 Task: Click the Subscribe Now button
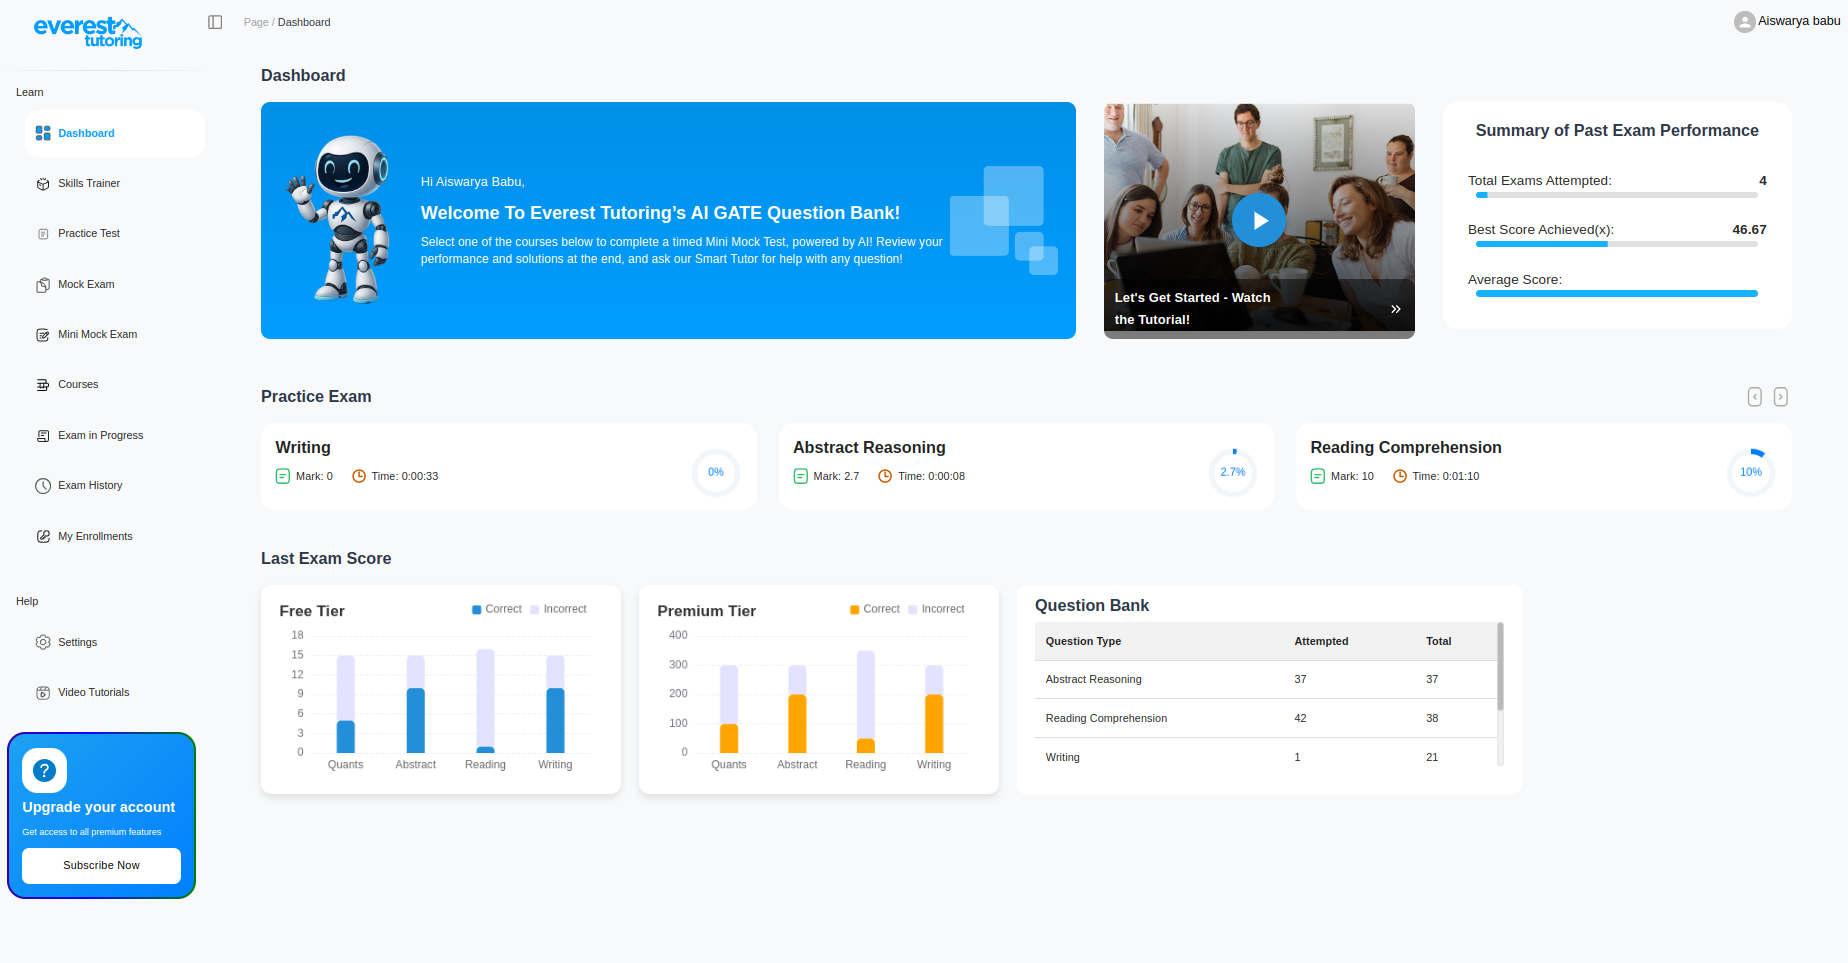tap(101, 866)
